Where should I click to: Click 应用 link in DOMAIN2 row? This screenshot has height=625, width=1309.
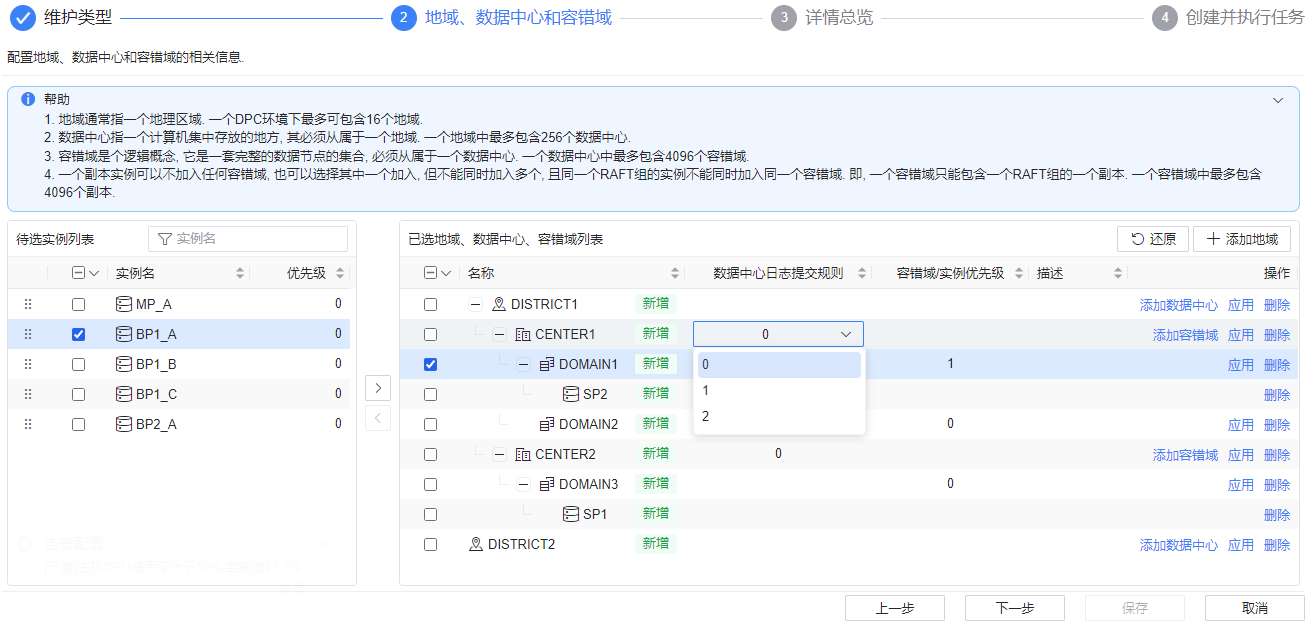[x=1241, y=425]
